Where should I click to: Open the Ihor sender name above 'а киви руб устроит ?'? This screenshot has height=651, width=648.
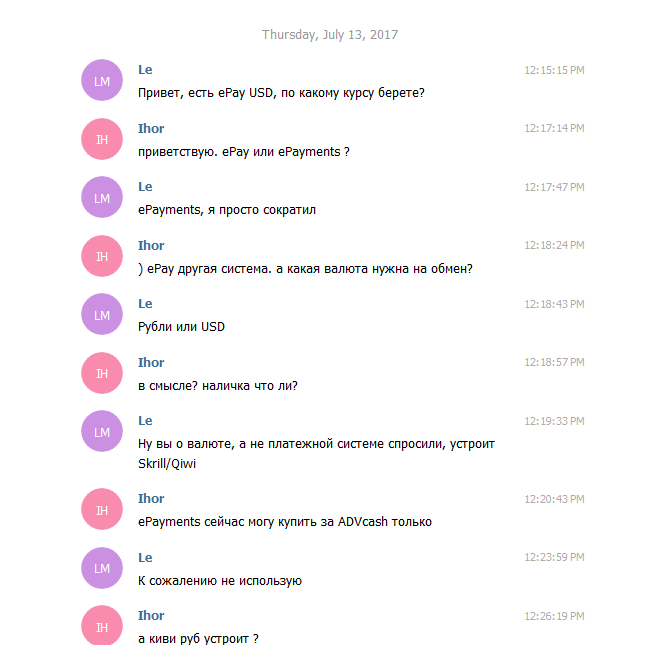pos(151,616)
